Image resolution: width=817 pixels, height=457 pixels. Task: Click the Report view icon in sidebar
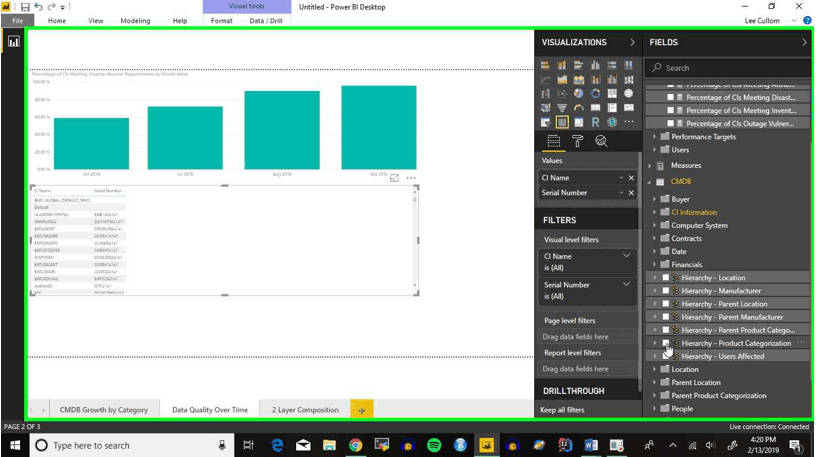[x=14, y=42]
